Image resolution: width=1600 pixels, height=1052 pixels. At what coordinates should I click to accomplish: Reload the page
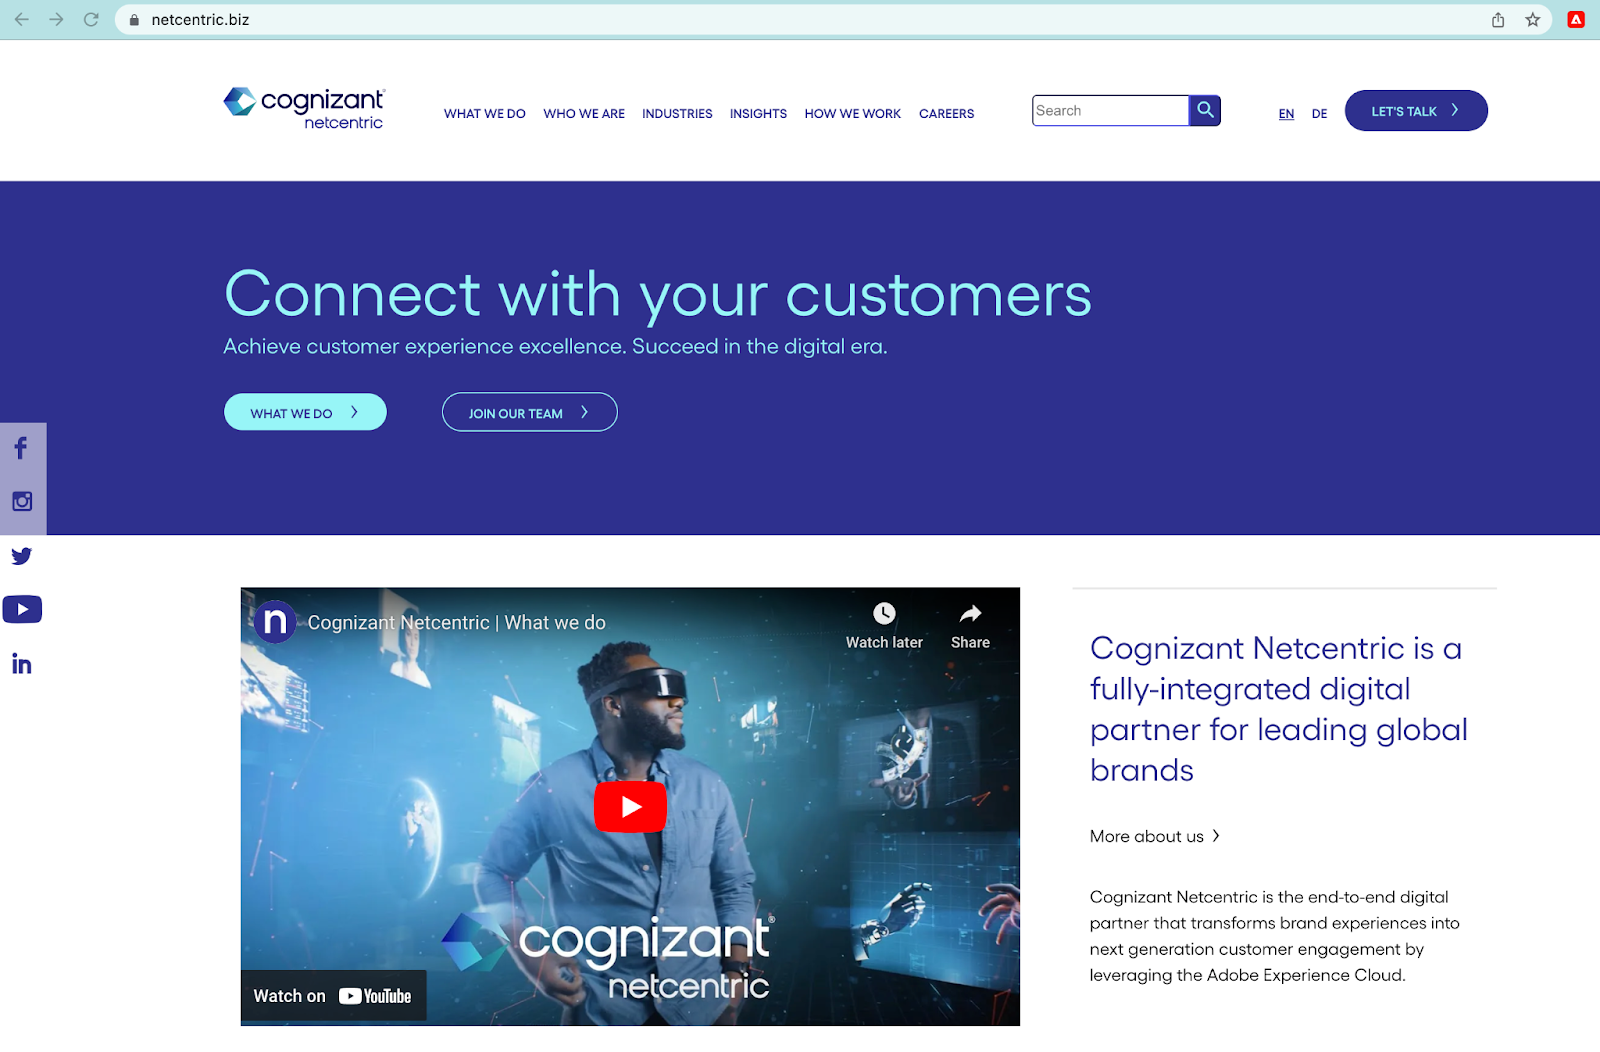tap(91, 19)
